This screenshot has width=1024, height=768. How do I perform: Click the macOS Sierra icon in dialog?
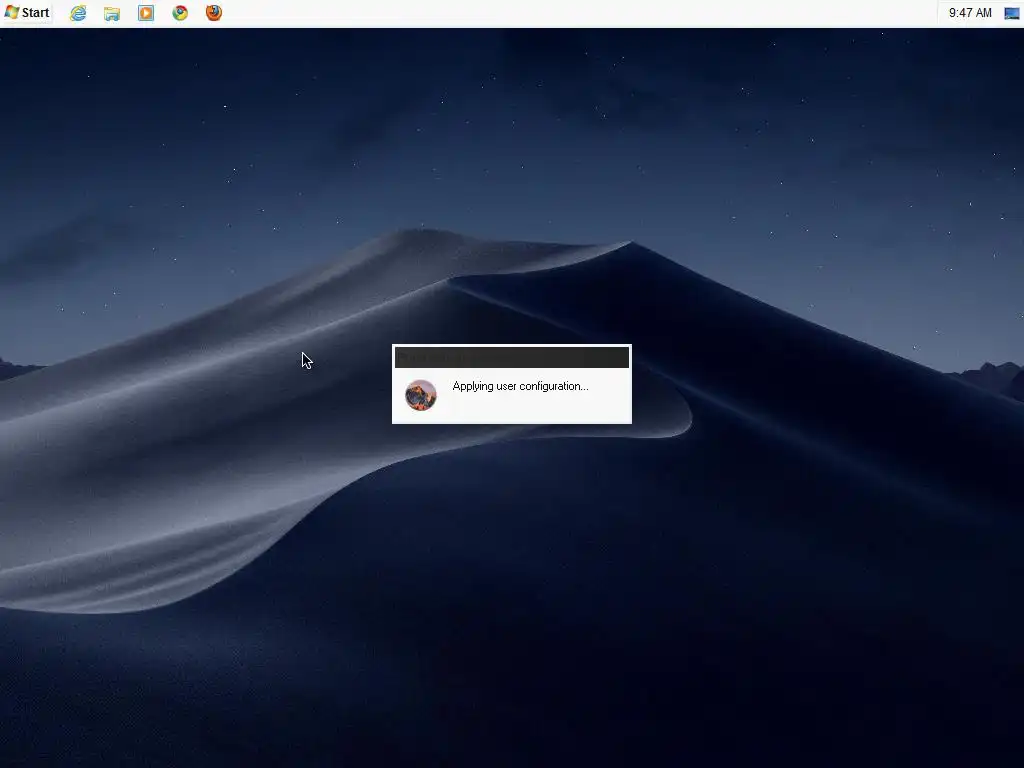tap(421, 395)
